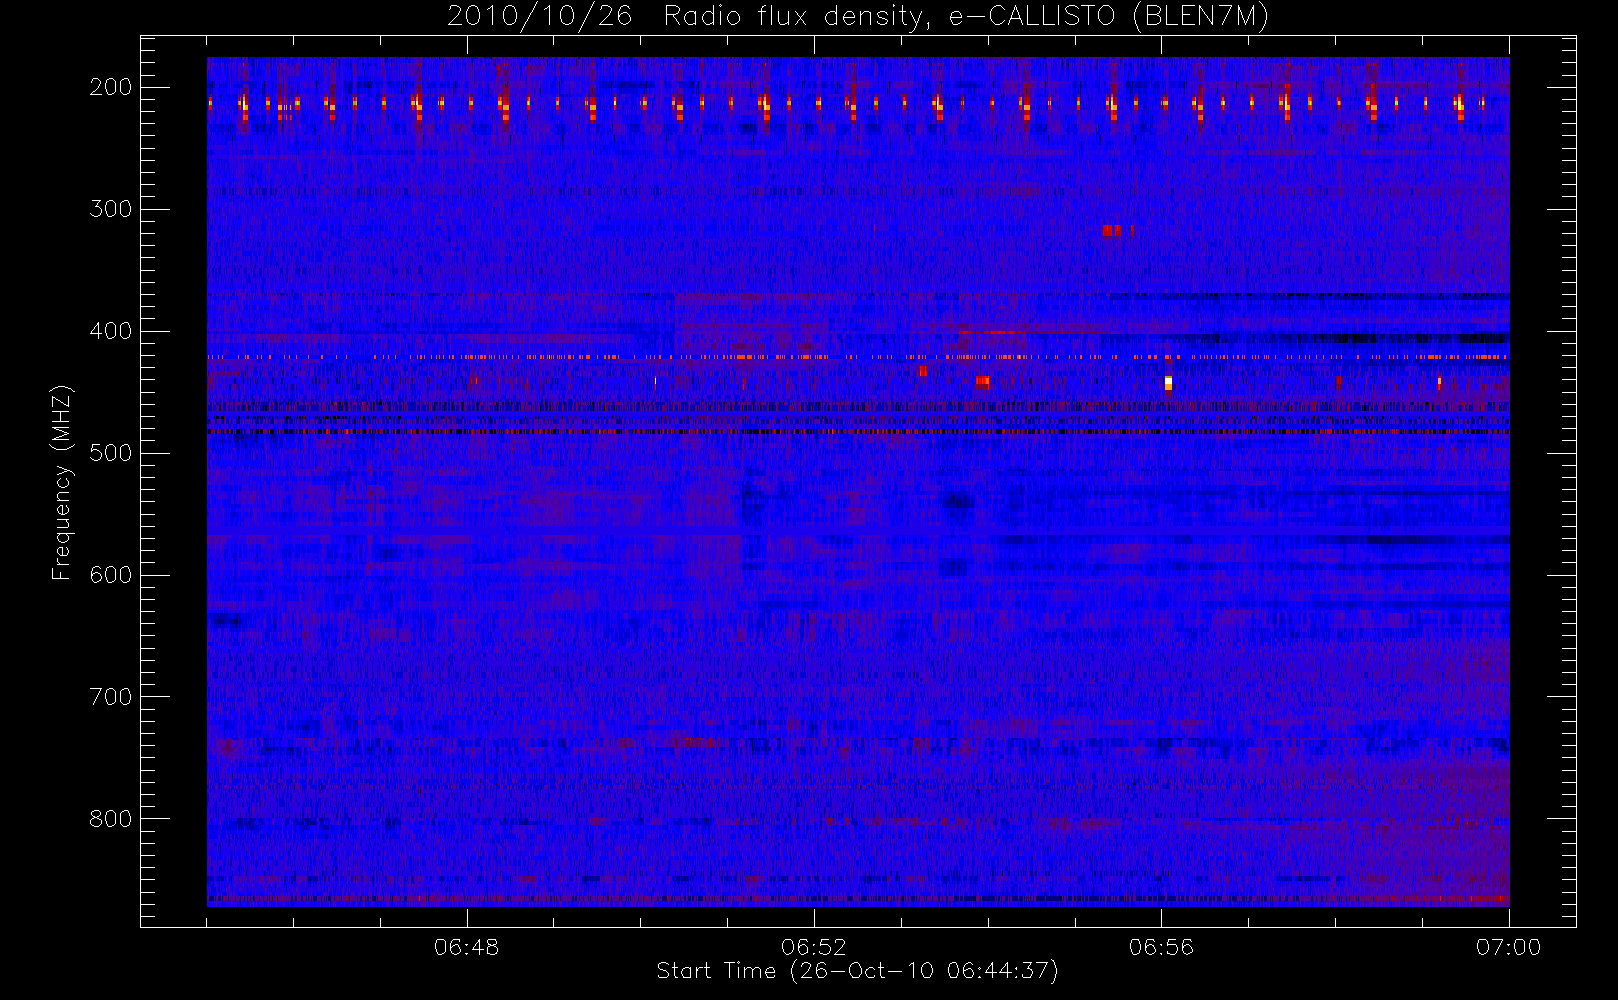The image size is (1618, 1000).
Task: Click the 07:00 time tick label
Action: [x=1508, y=947]
